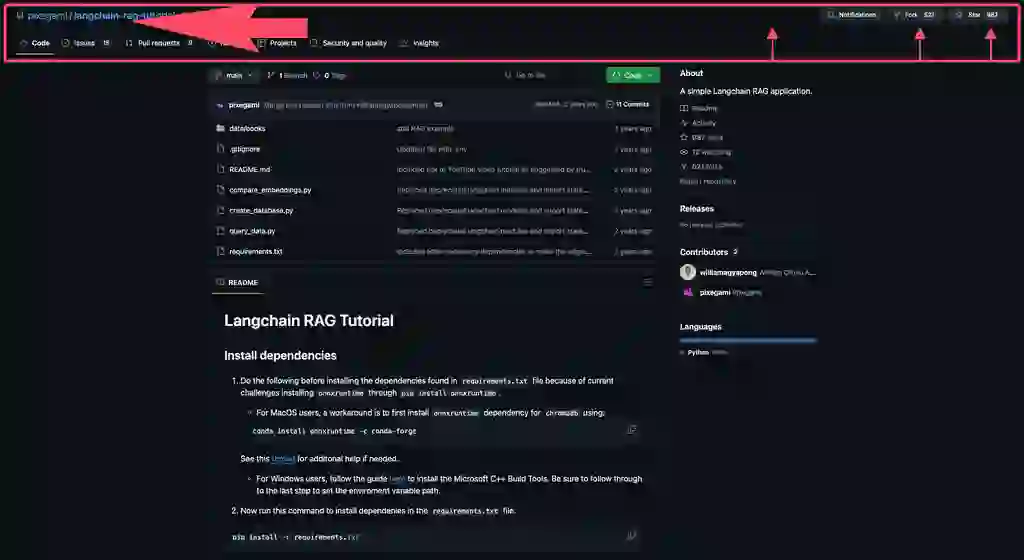Open the 'thread' additional help link
Image resolution: width=1024 pixels, height=560 pixels.
tap(283, 459)
